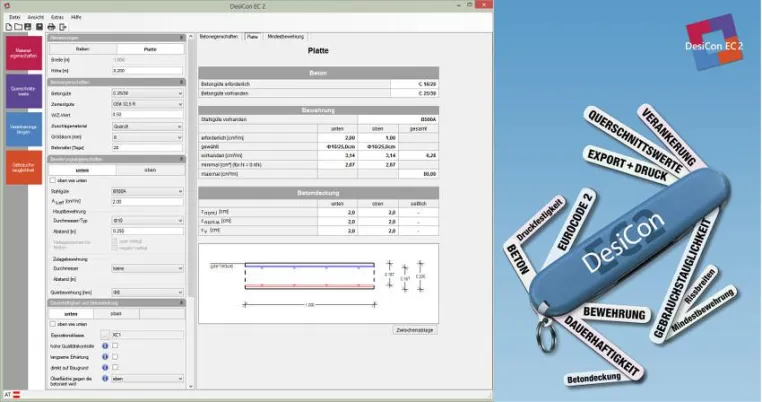The width and height of the screenshot is (762, 402).
Task: Collapse the Bewehrungseigenschaften section header
Action: click(116, 159)
